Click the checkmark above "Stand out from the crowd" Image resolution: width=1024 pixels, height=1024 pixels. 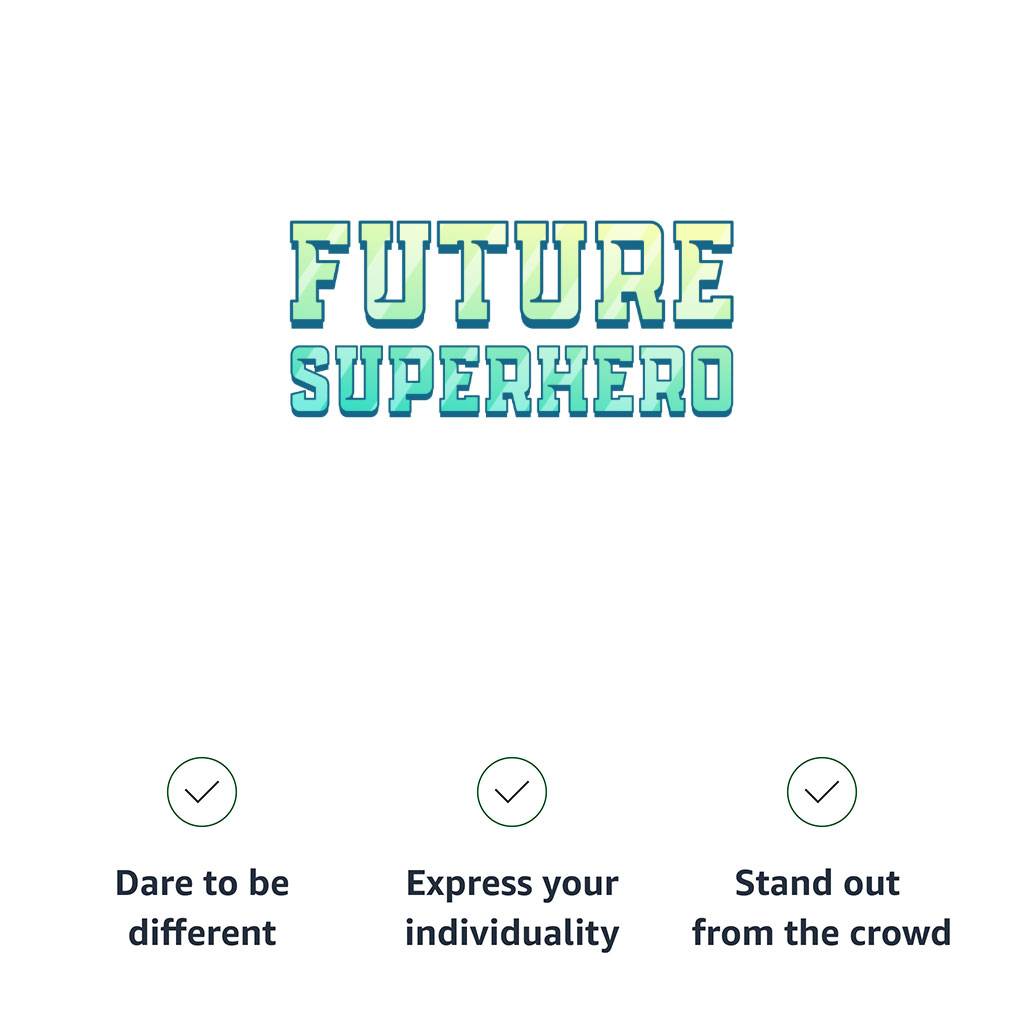(x=822, y=792)
